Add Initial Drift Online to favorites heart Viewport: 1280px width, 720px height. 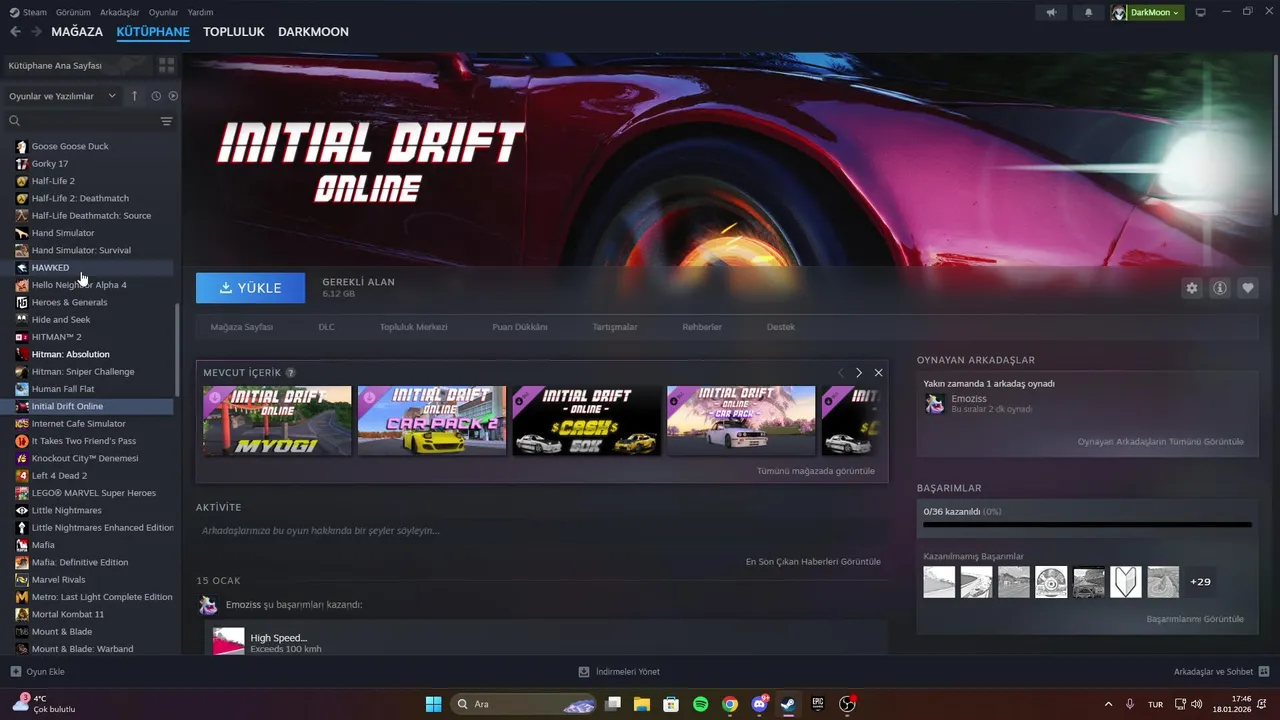coord(1248,288)
